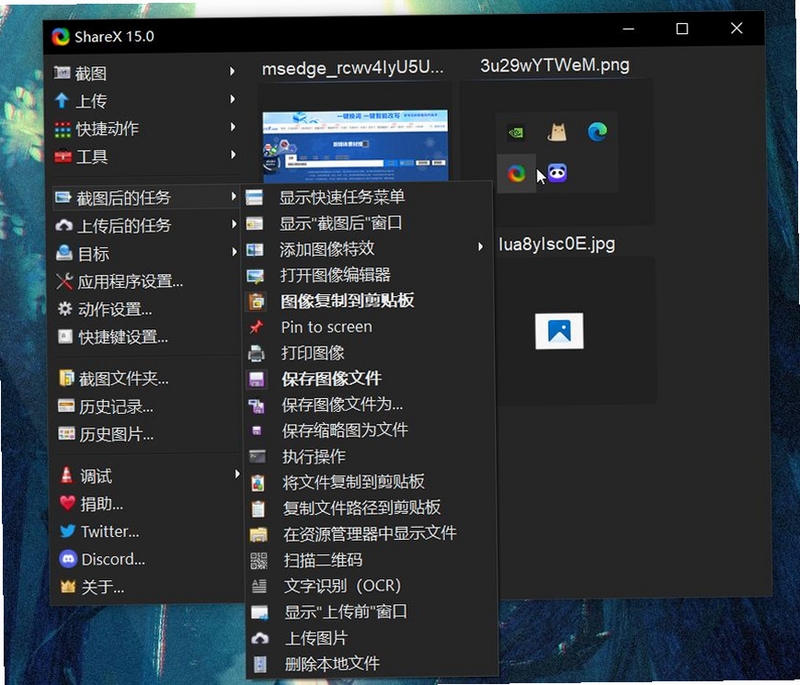Expand the 上传 submenu arrow
This screenshot has height=685, width=800.
tap(233, 99)
